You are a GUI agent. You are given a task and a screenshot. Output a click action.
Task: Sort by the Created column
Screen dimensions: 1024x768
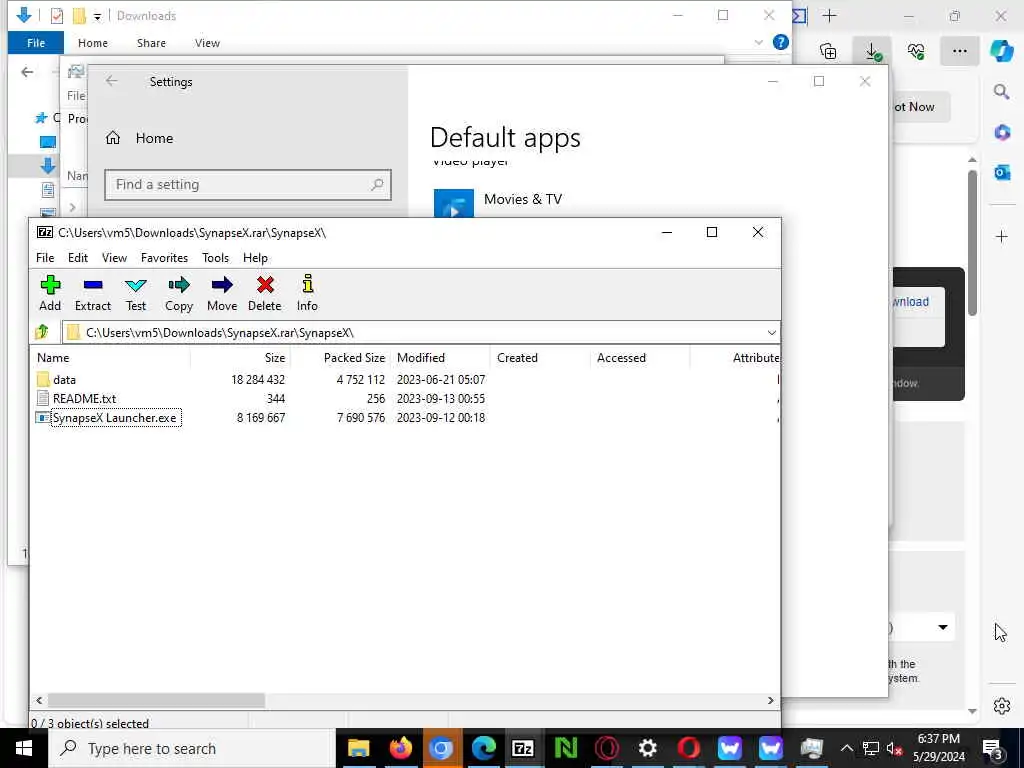(x=540, y=358)
